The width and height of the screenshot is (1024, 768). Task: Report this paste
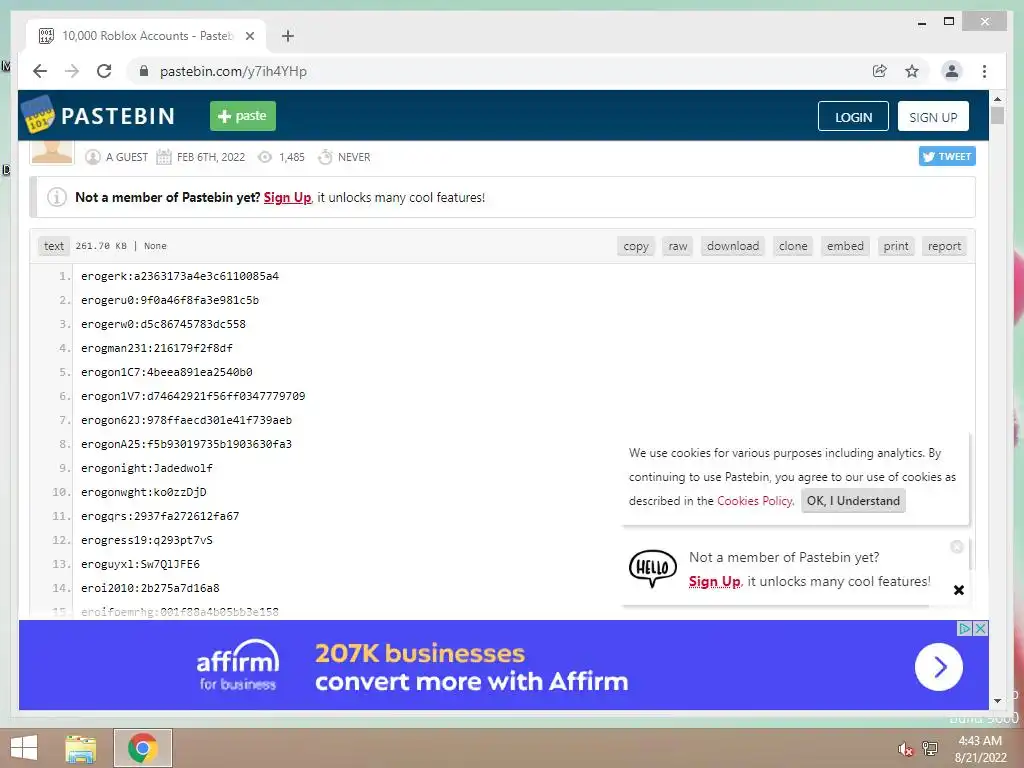944,246
